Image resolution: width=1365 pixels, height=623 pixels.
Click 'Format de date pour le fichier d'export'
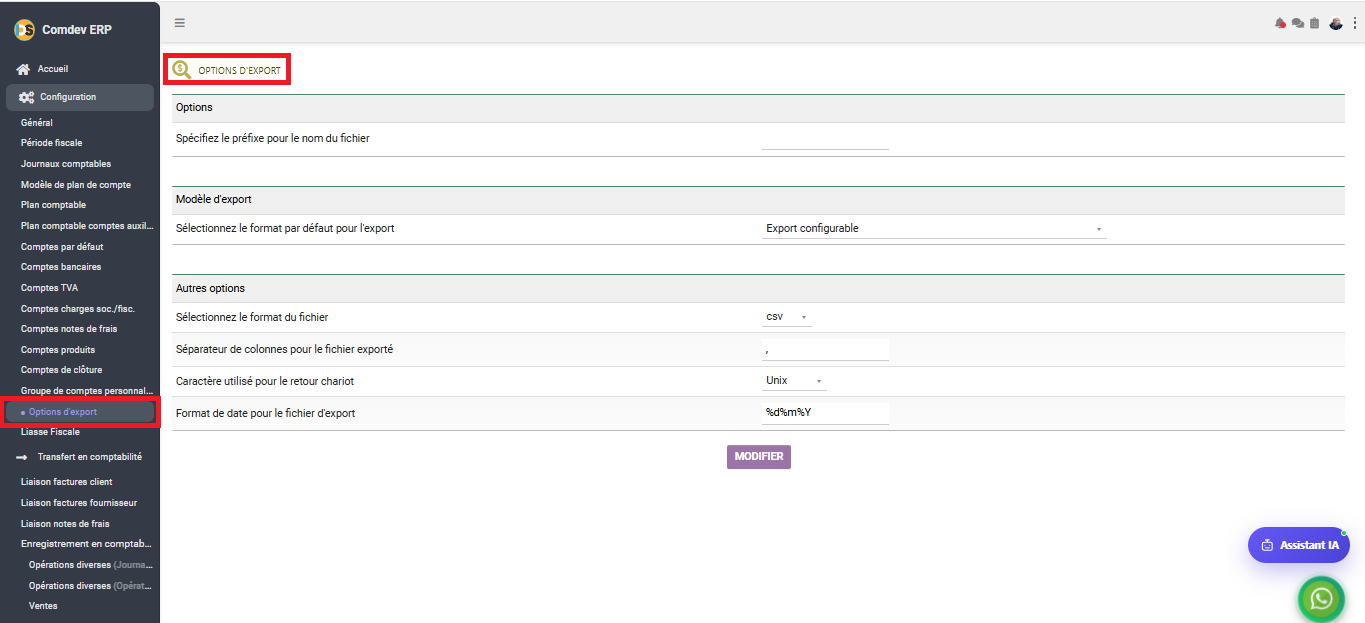point(266,413)
